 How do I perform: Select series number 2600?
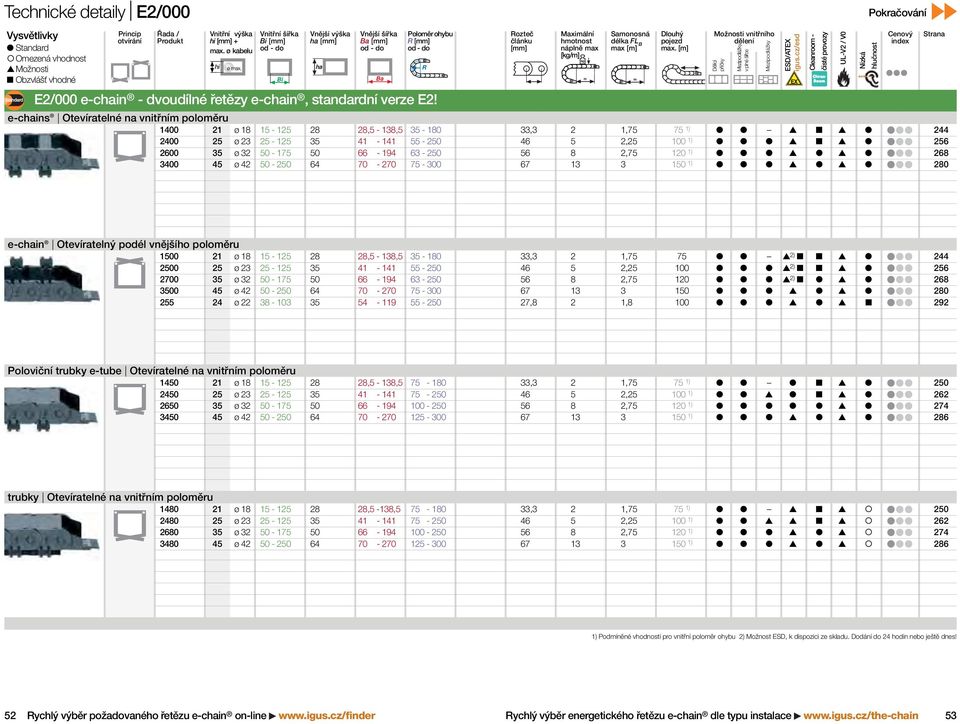(x=169, y=153)
